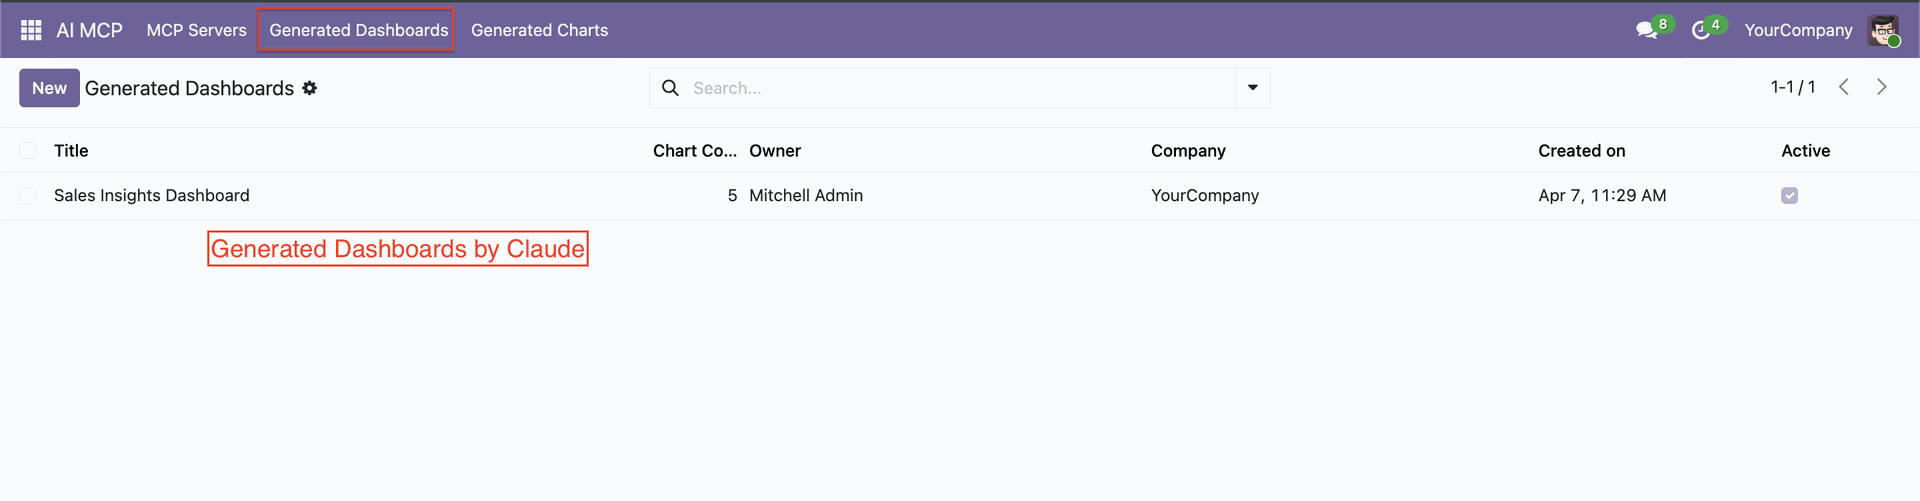Switch to Generated Charts menu
Viewport: 1920px width, 501px height.
point(539,30)
